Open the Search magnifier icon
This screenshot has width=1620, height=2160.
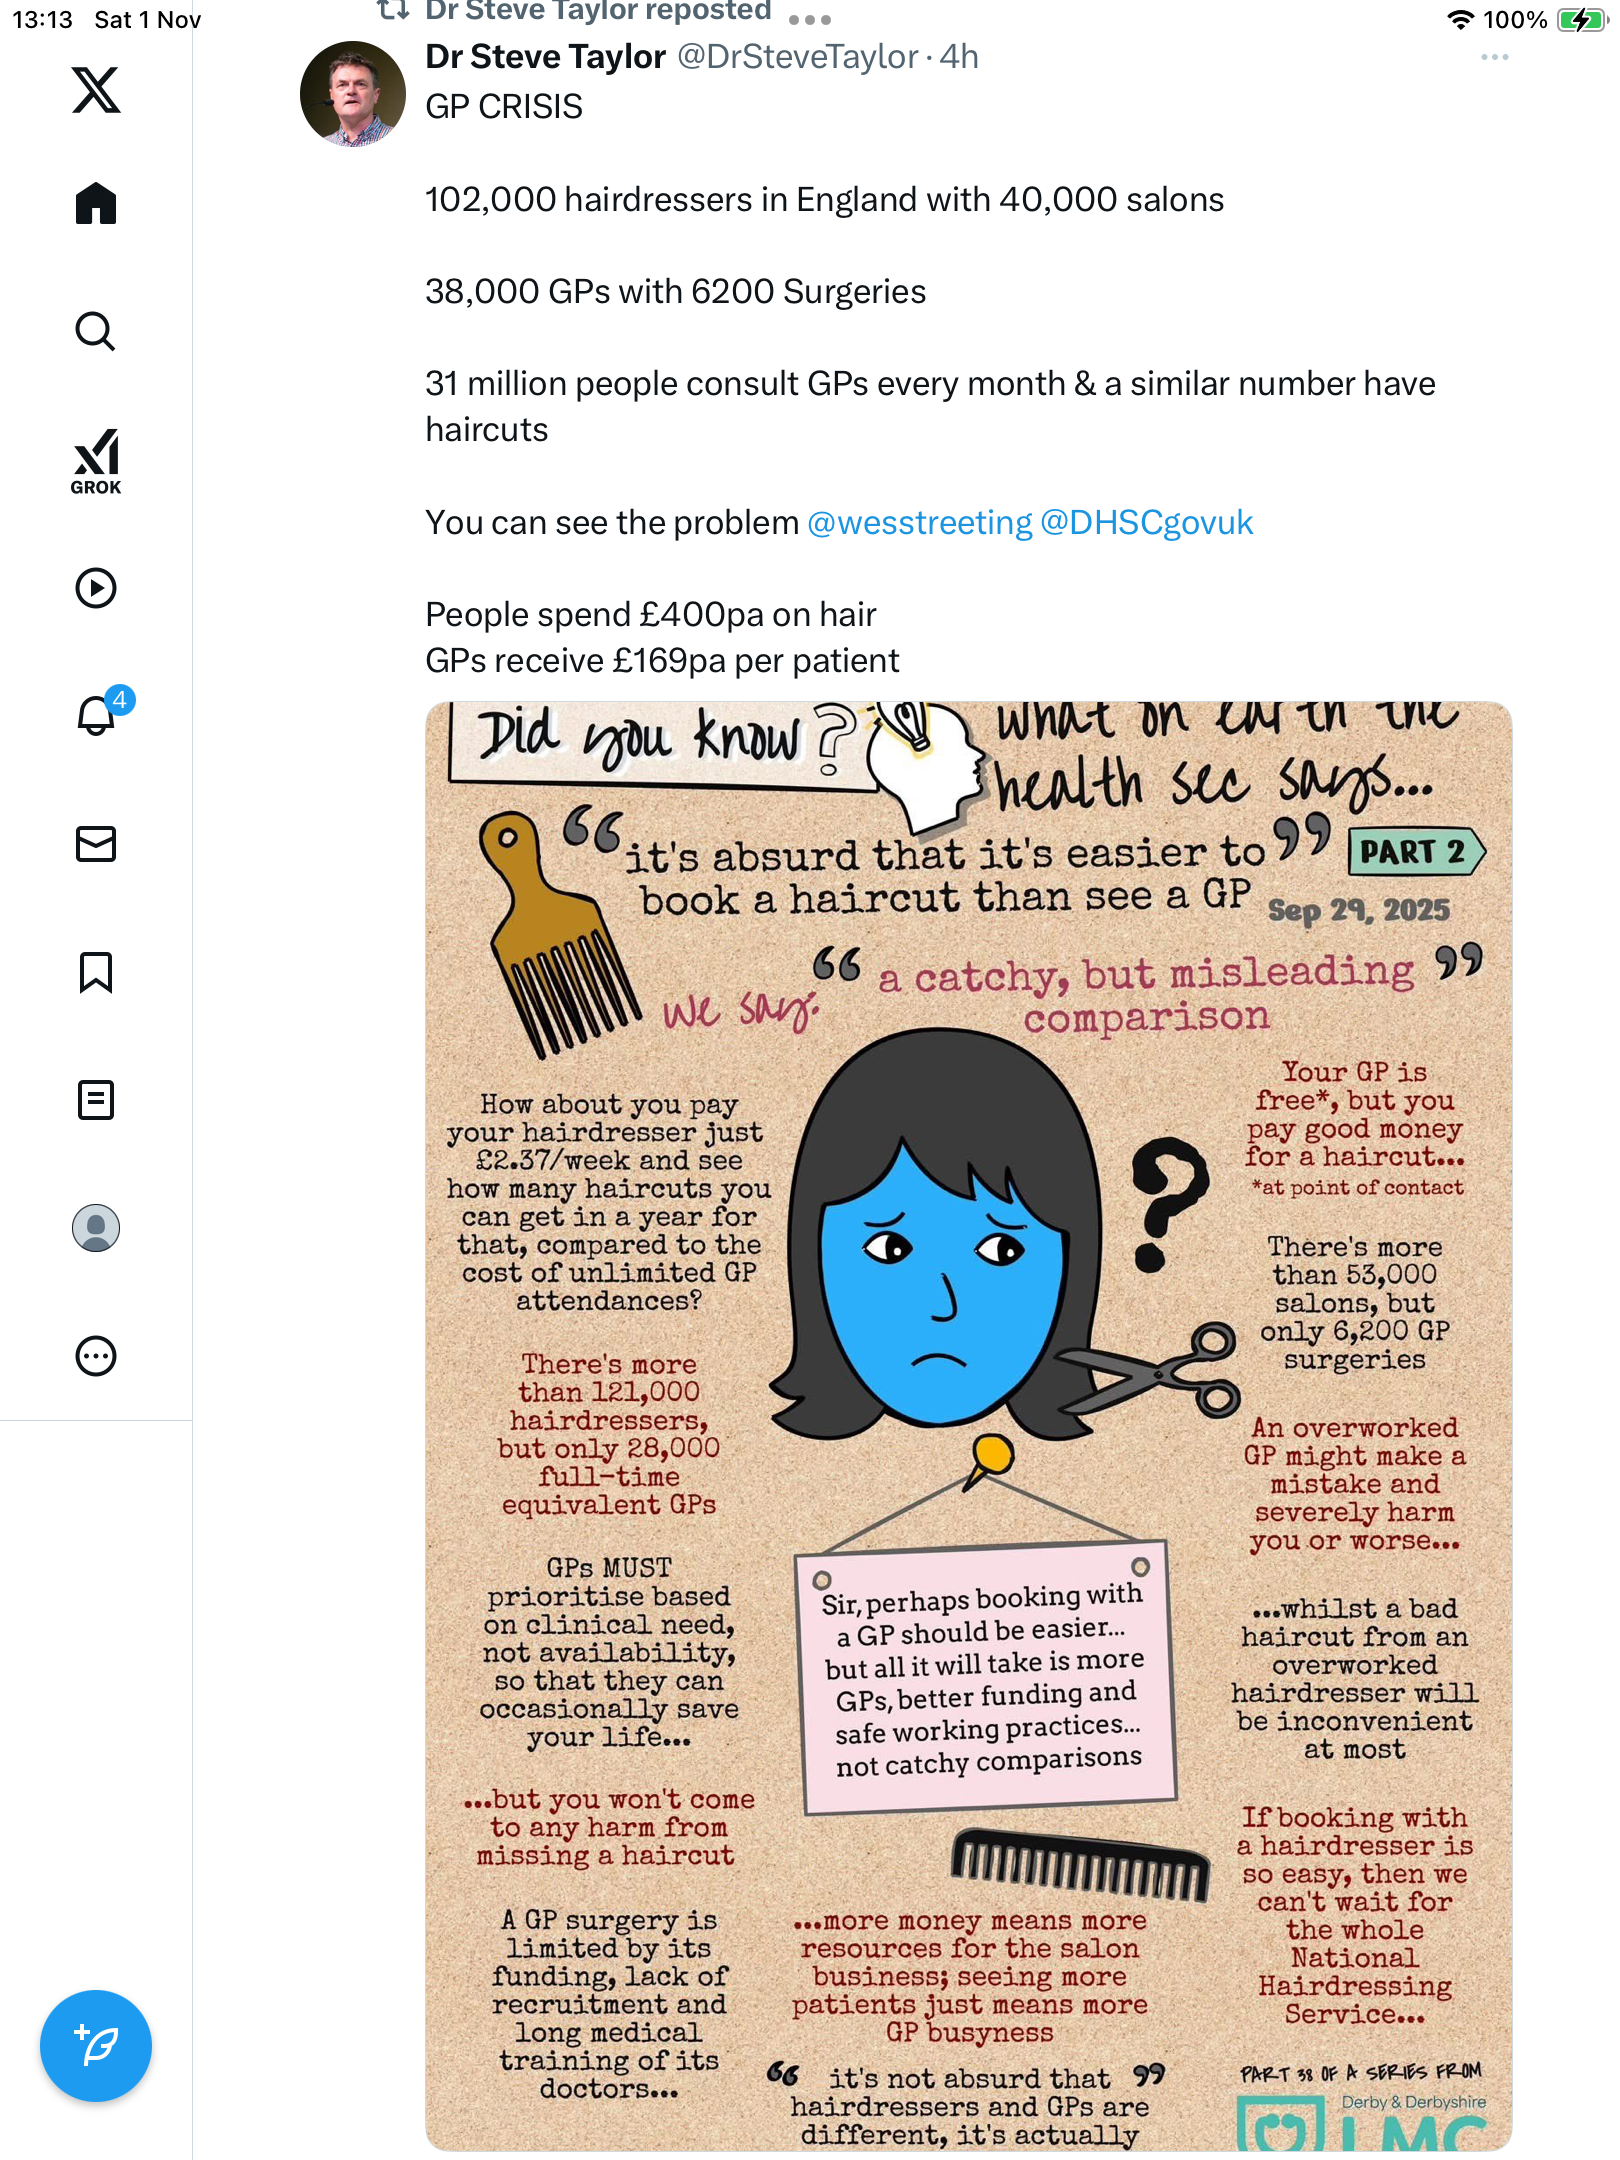[x=96, y=331]
